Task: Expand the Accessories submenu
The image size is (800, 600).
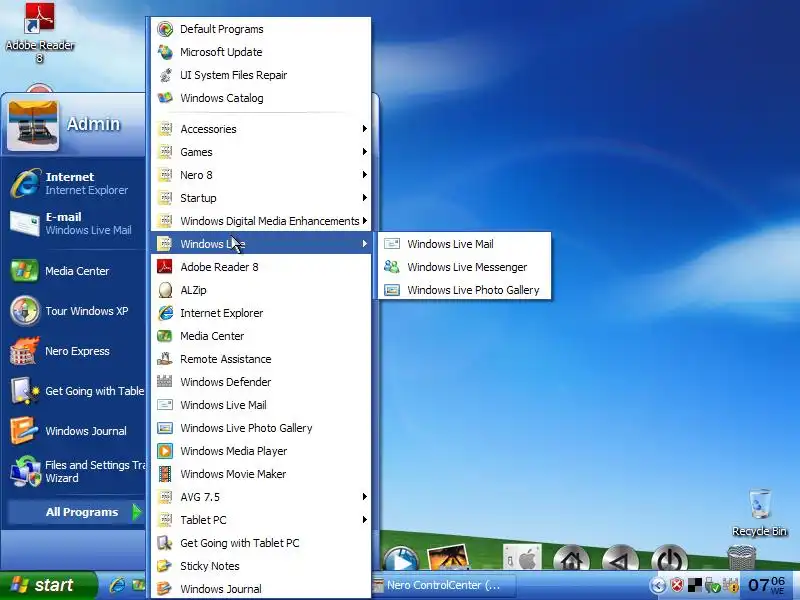Action: [261, 129]
